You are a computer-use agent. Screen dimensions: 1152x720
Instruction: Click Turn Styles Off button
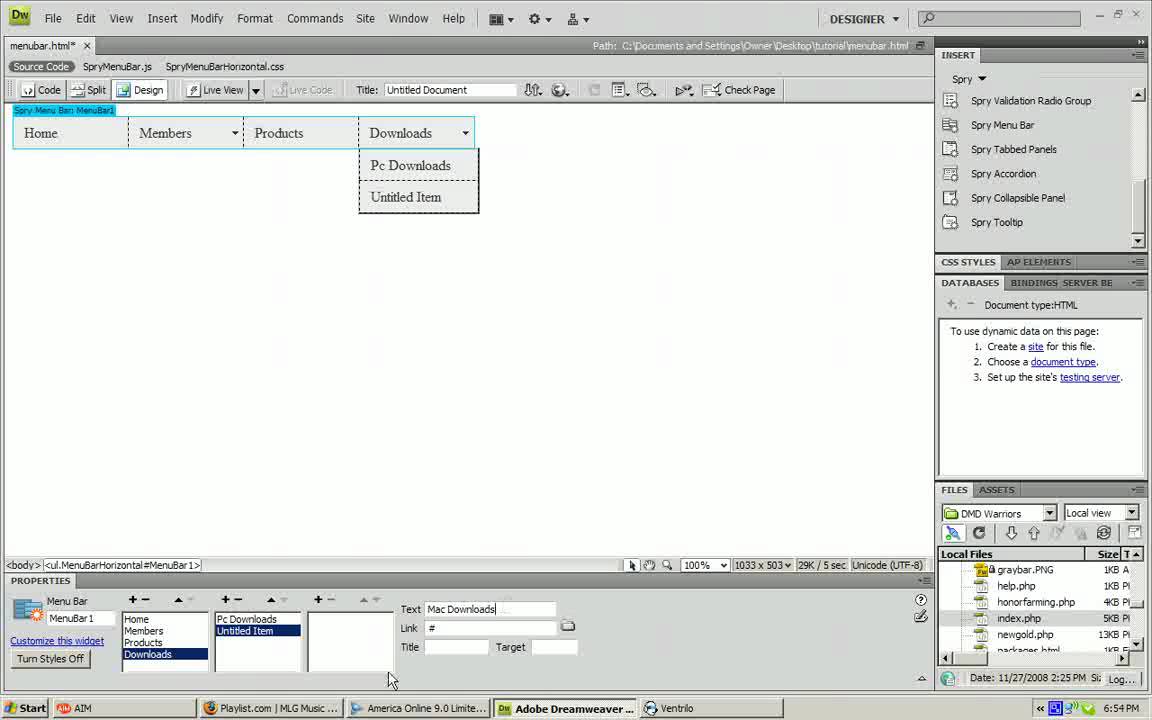tap(51, 658)
